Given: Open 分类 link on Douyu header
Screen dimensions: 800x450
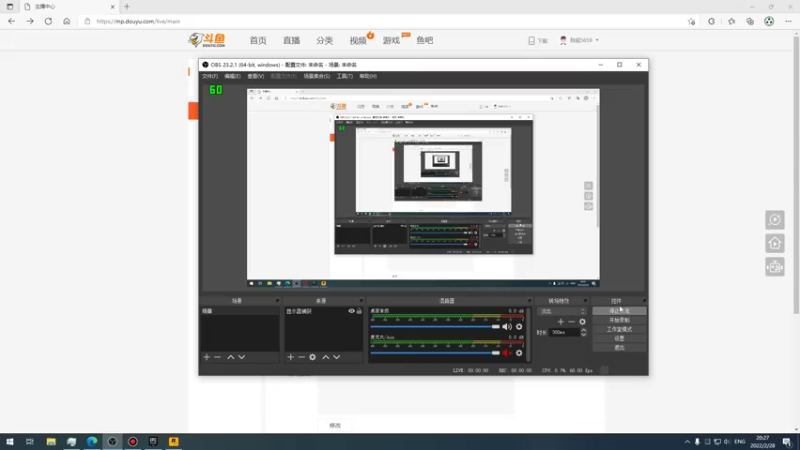Looking at the screenshot, I should (x=324, y=40).
